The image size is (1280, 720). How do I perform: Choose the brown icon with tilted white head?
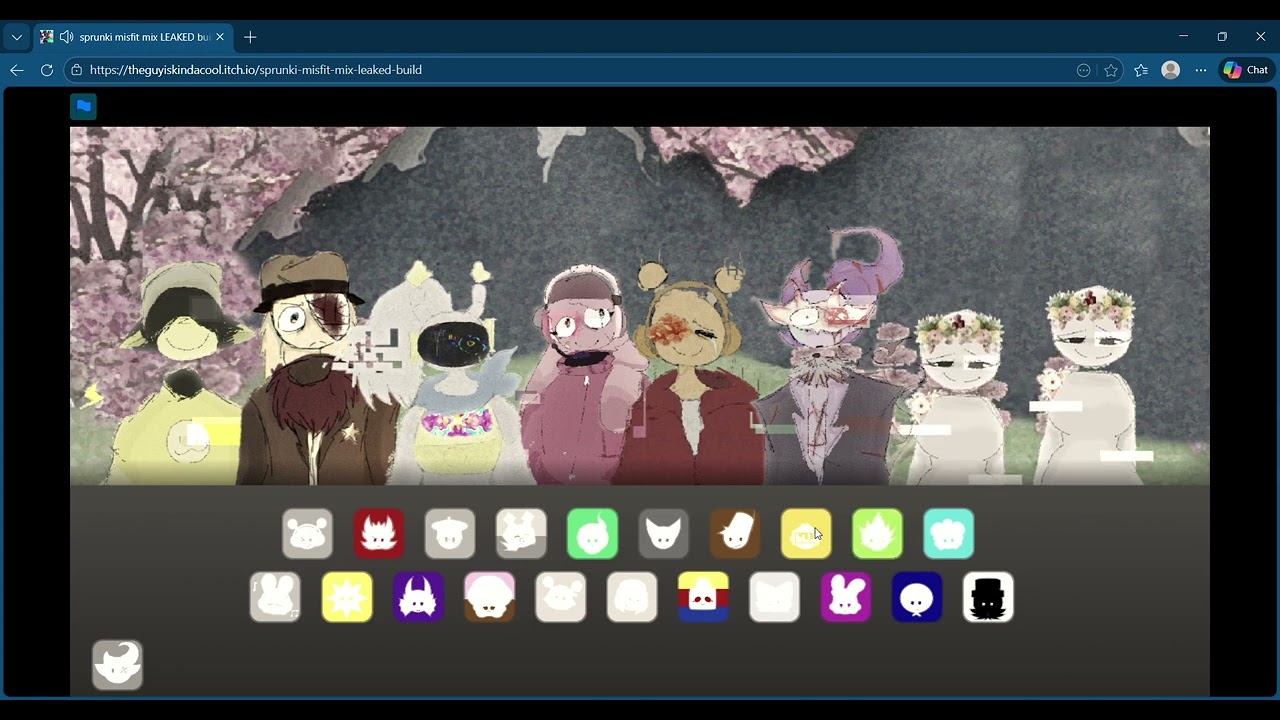pos(735,533)
